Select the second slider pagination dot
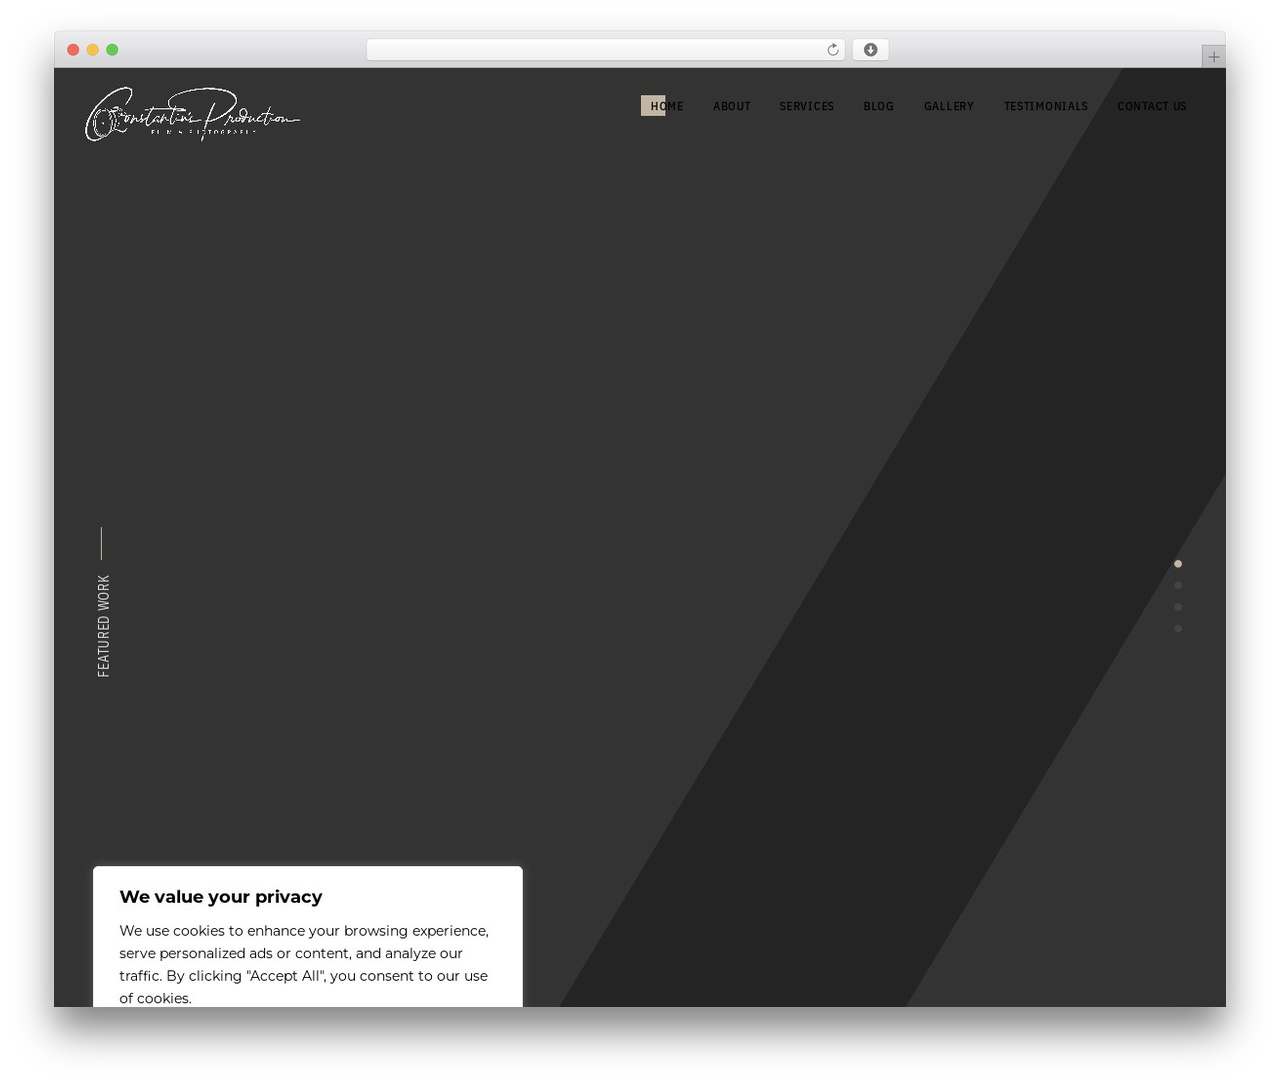This screenshot has height=1084, width=1280. (1178, 586)
